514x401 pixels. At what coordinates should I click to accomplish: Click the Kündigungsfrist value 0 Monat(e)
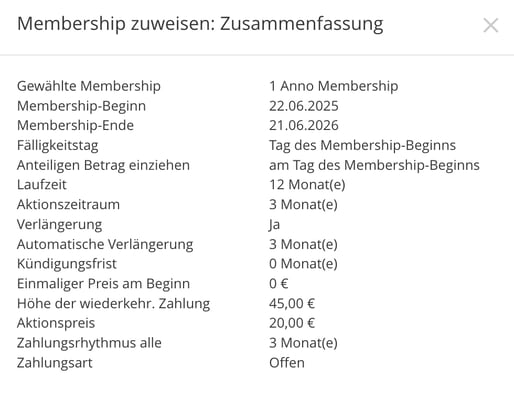[x=303, y=264]
